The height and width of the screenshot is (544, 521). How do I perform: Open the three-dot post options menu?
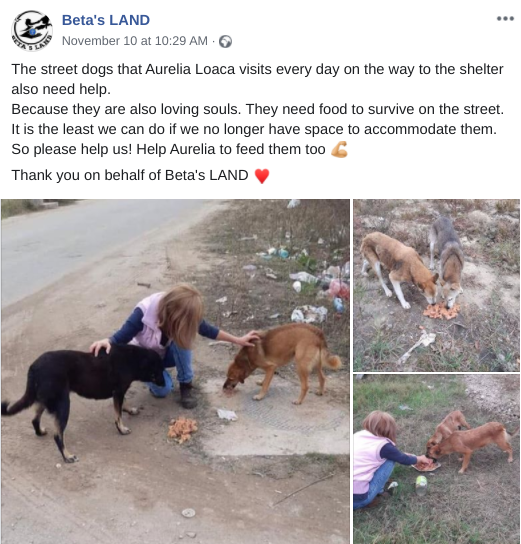505,18
